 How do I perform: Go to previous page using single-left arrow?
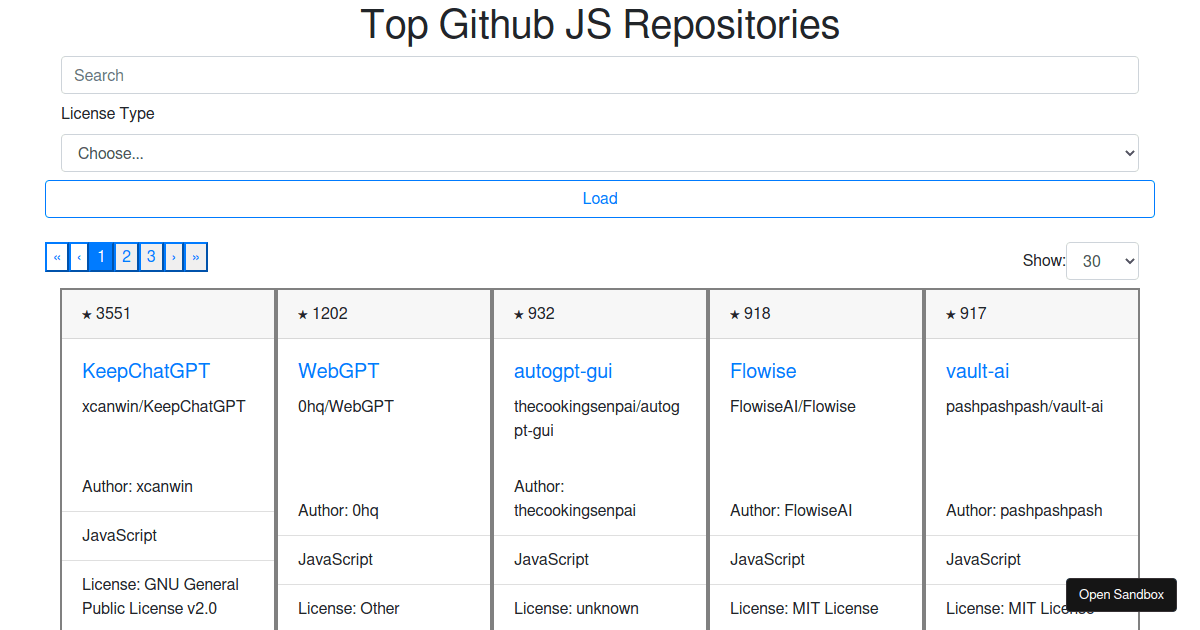click(x=79, y=257)
